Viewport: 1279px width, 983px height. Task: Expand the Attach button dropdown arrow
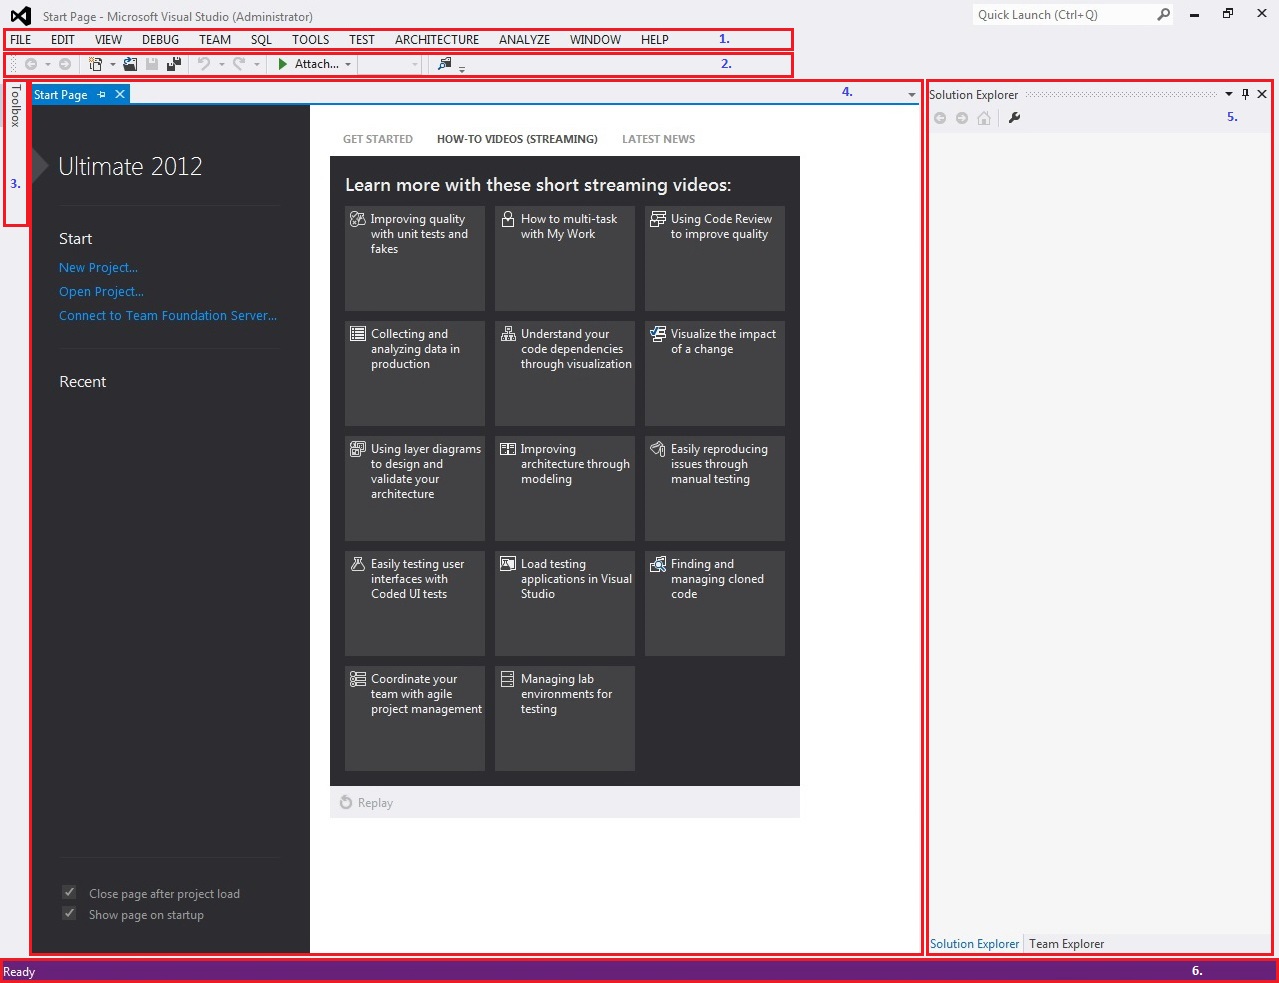pos(348,65)
